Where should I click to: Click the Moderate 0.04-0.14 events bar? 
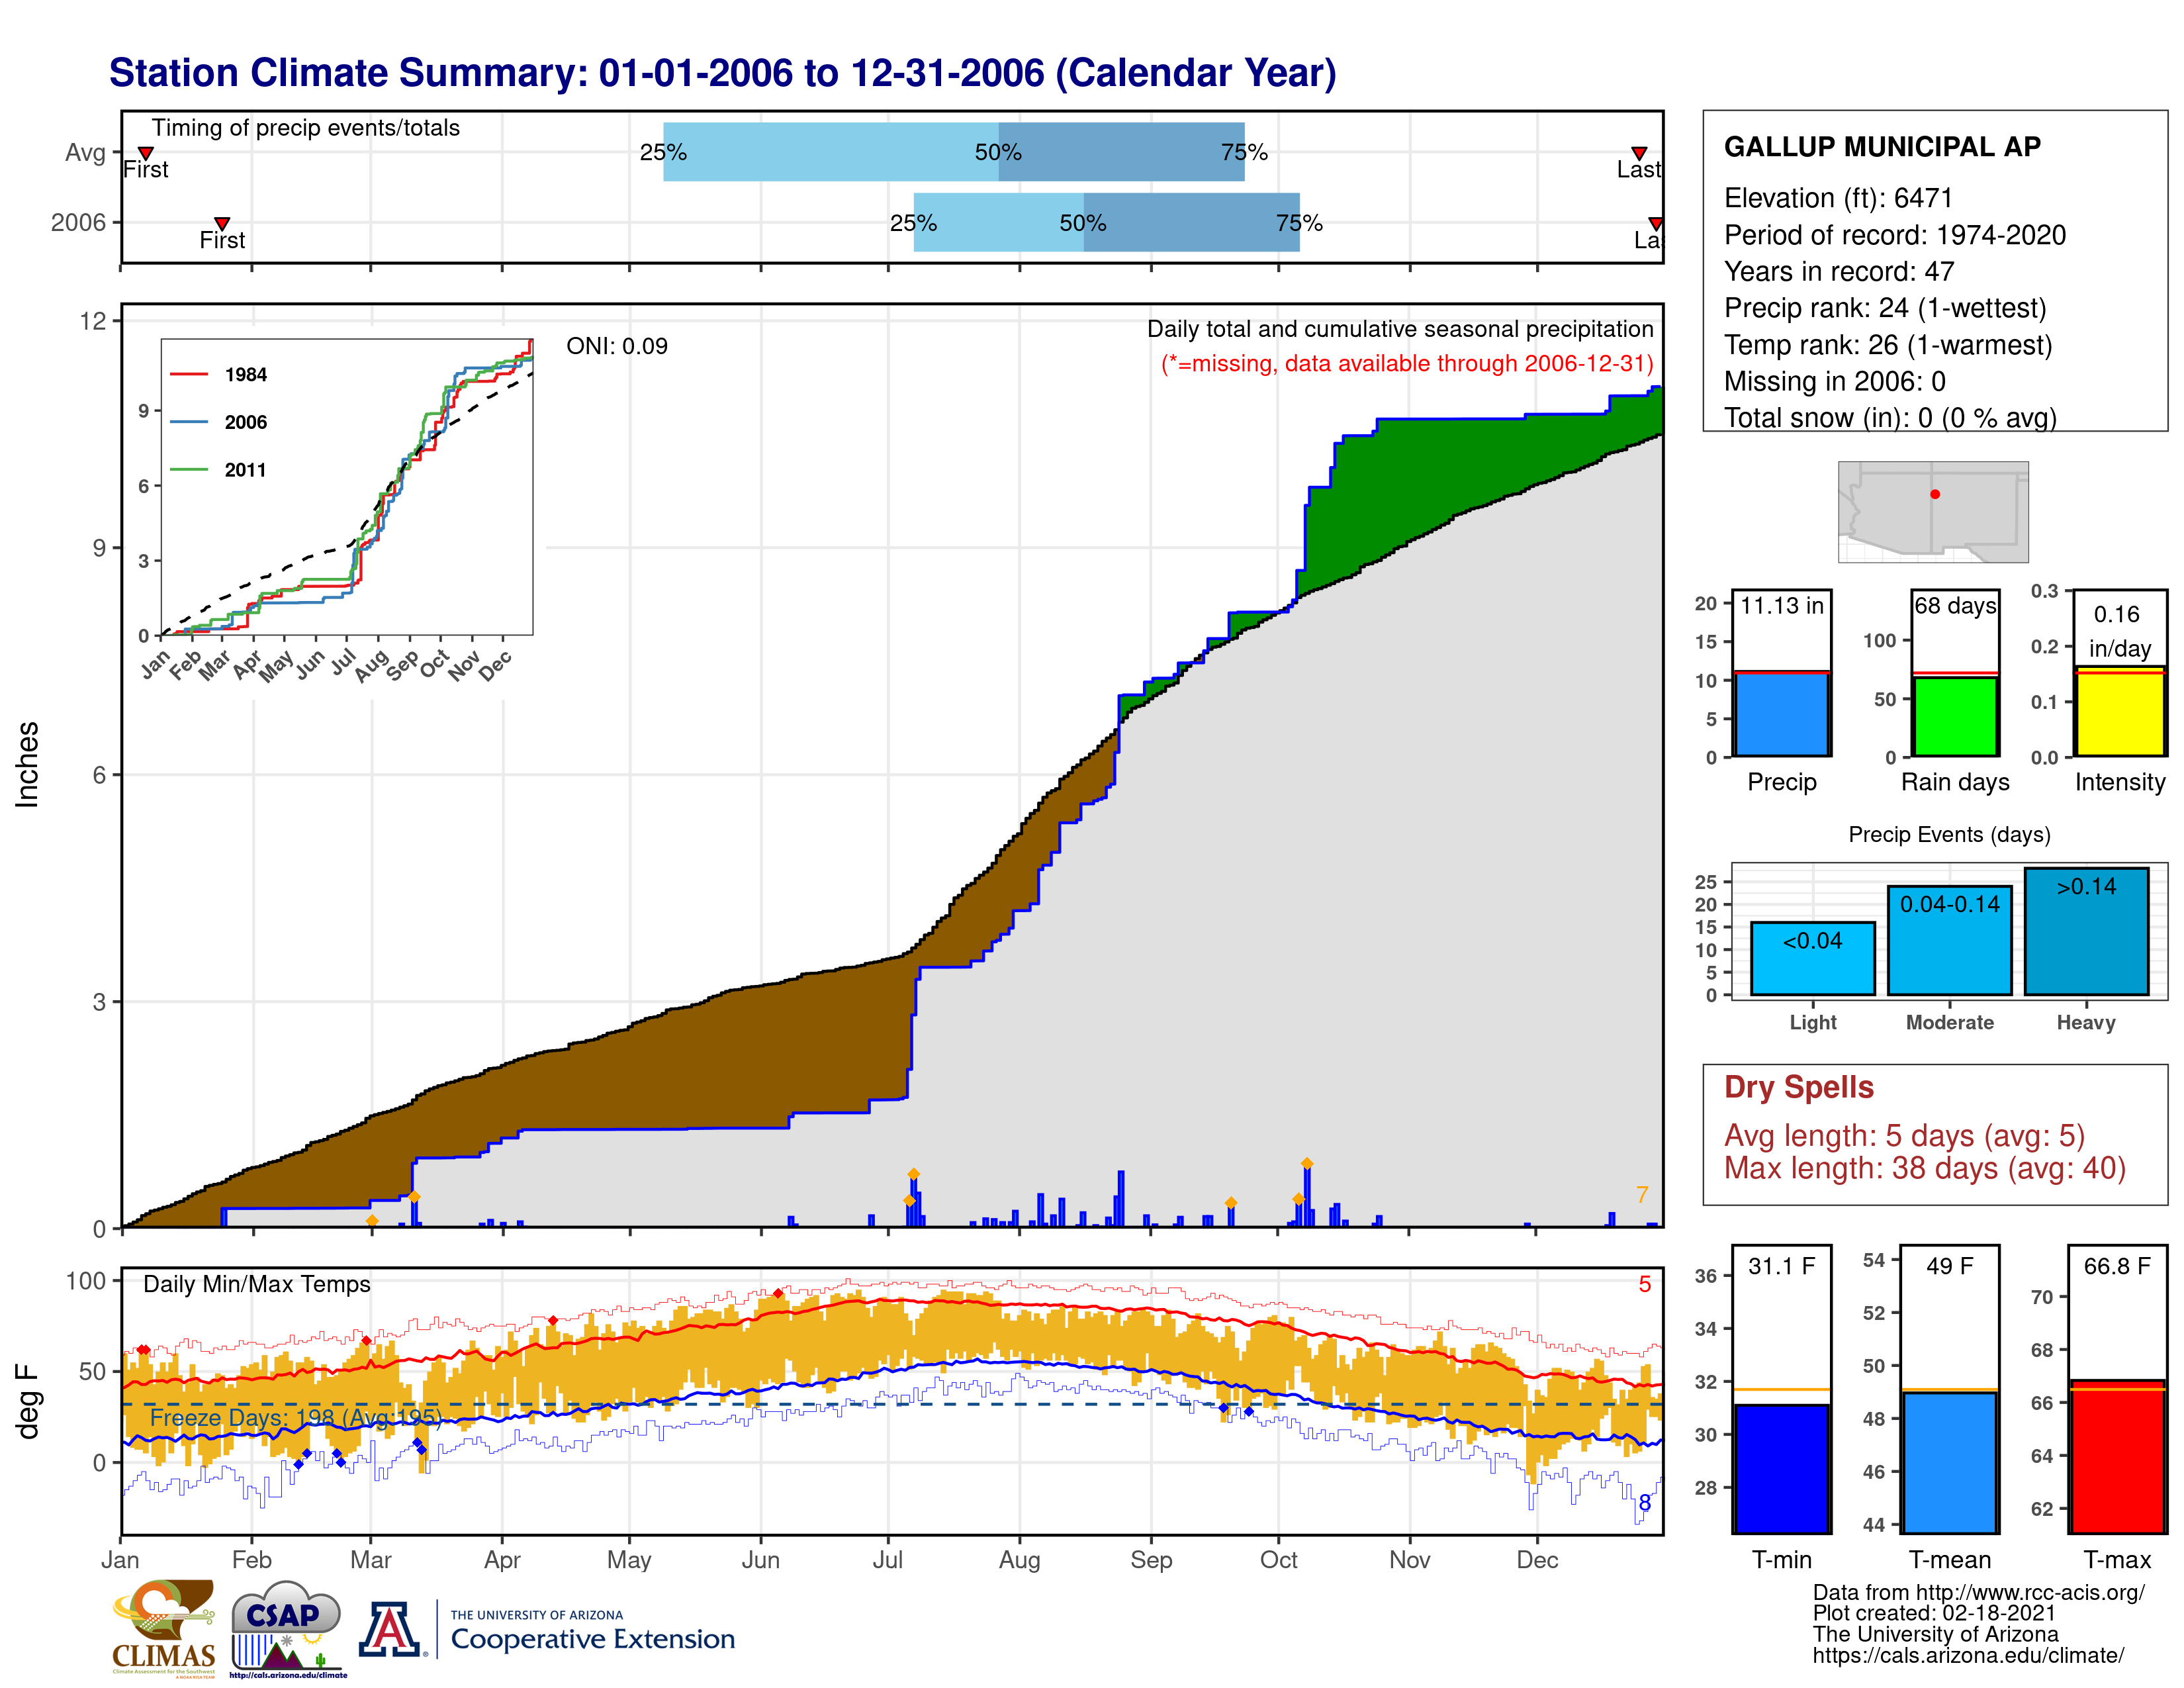pos(1949,940)
